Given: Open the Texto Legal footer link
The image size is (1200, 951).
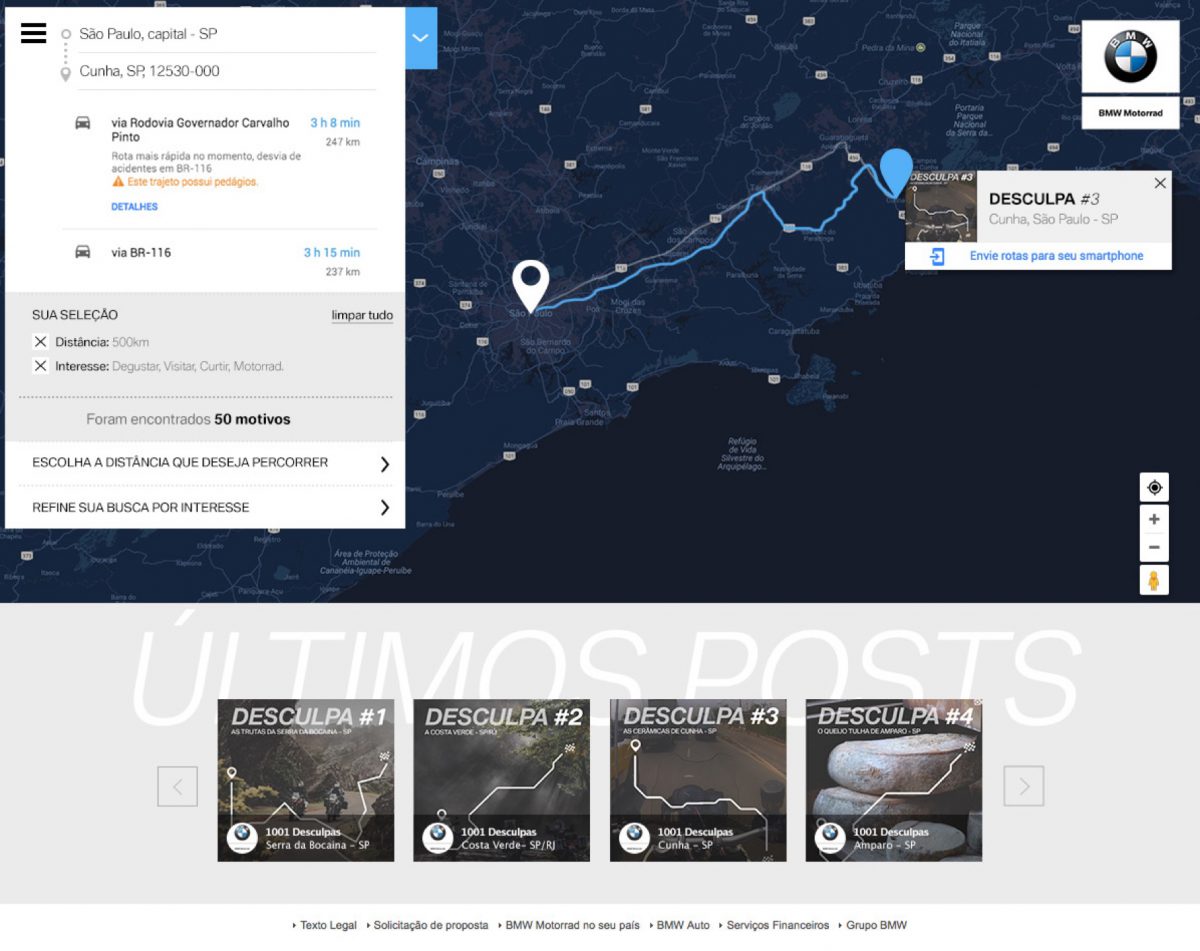Looking at the screenshot, I should [x=328, y=925].
